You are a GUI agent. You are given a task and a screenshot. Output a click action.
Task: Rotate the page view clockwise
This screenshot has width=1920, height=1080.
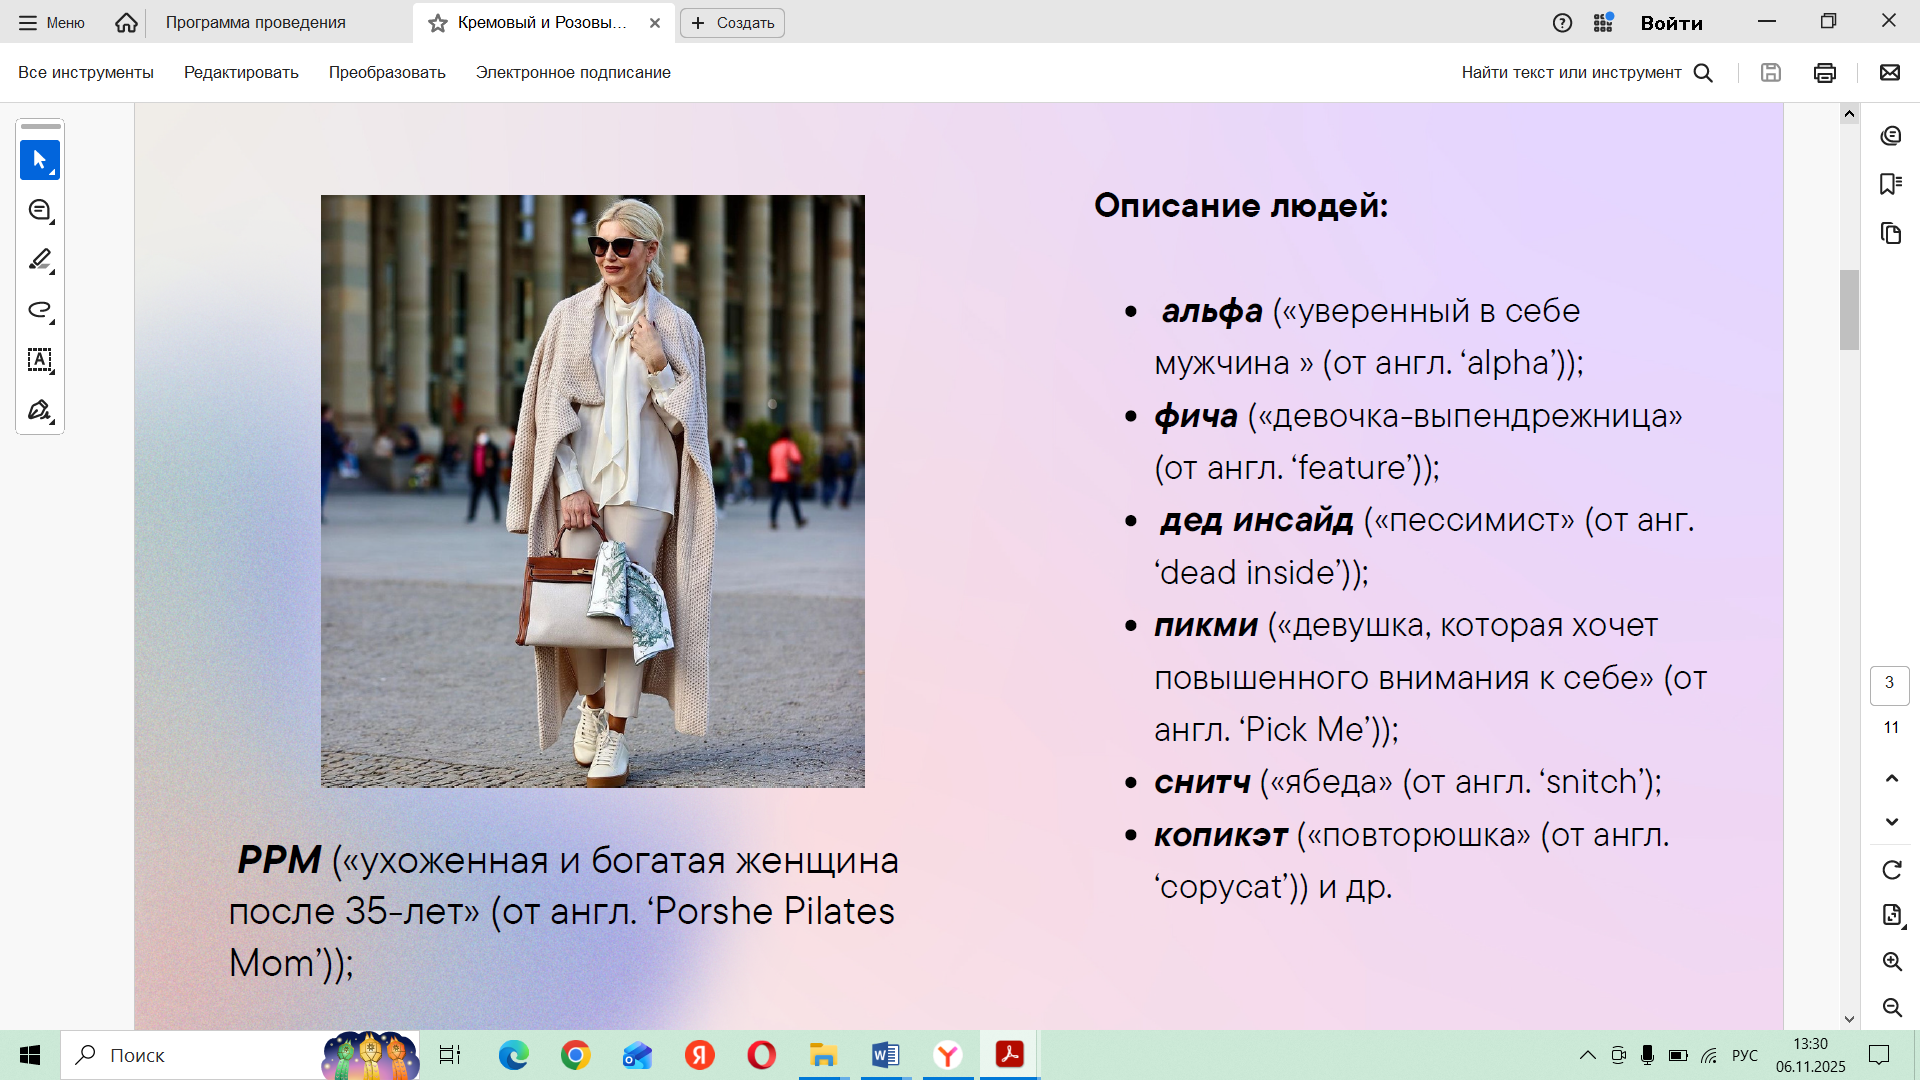click(1891, 870)
